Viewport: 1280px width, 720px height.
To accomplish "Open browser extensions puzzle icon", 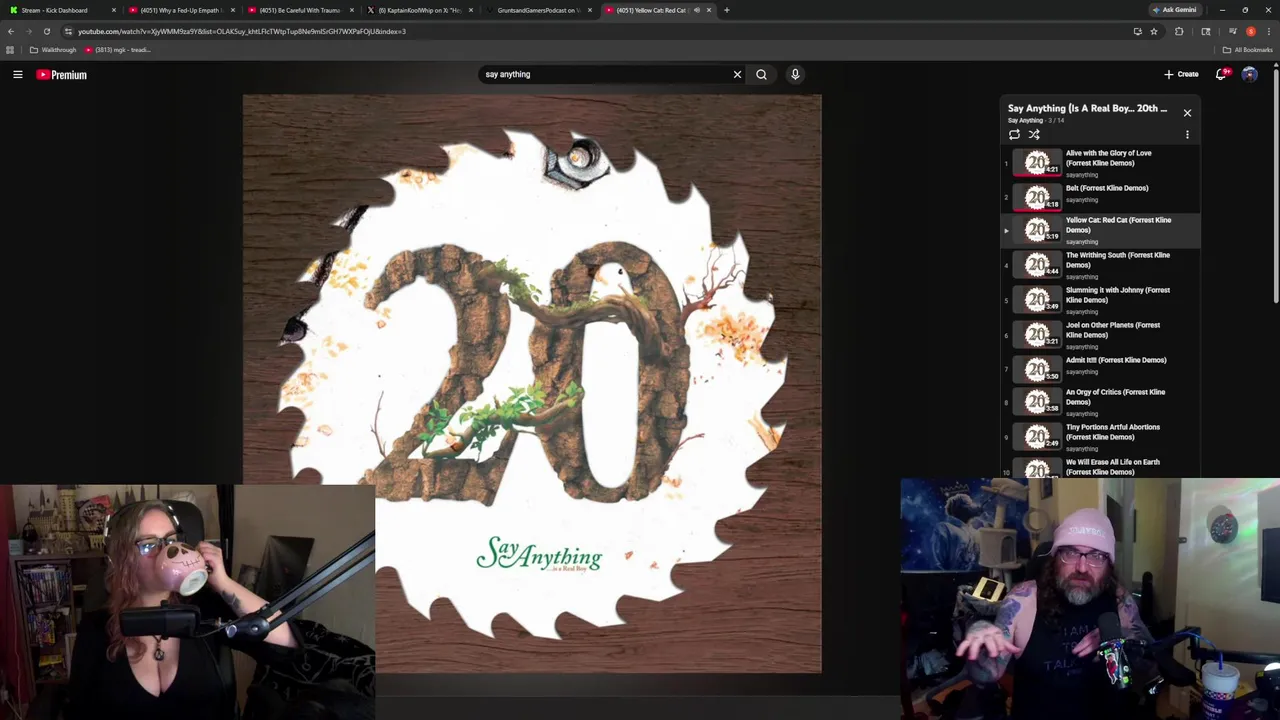I will coord(1179,31).
